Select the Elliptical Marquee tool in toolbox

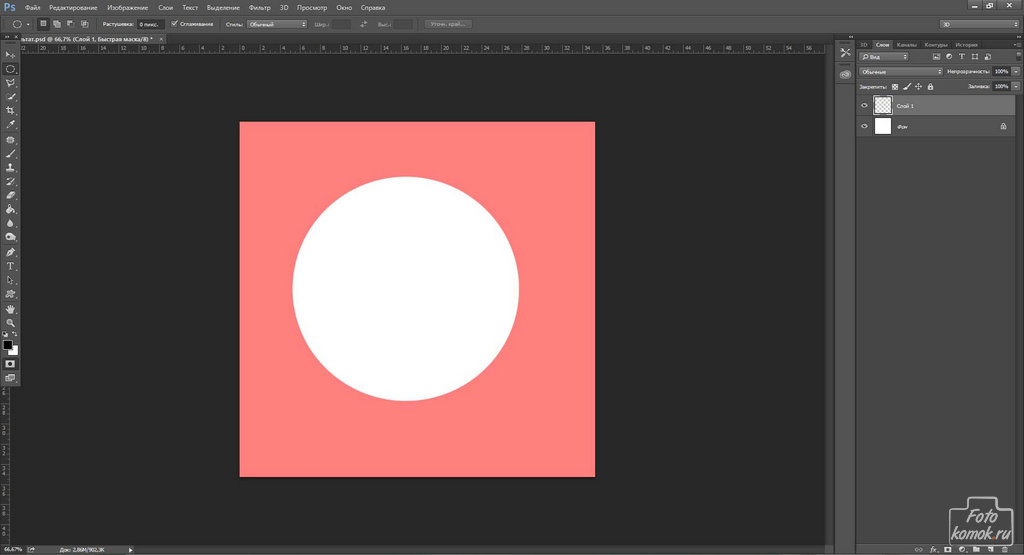click(x=10, y=69)
